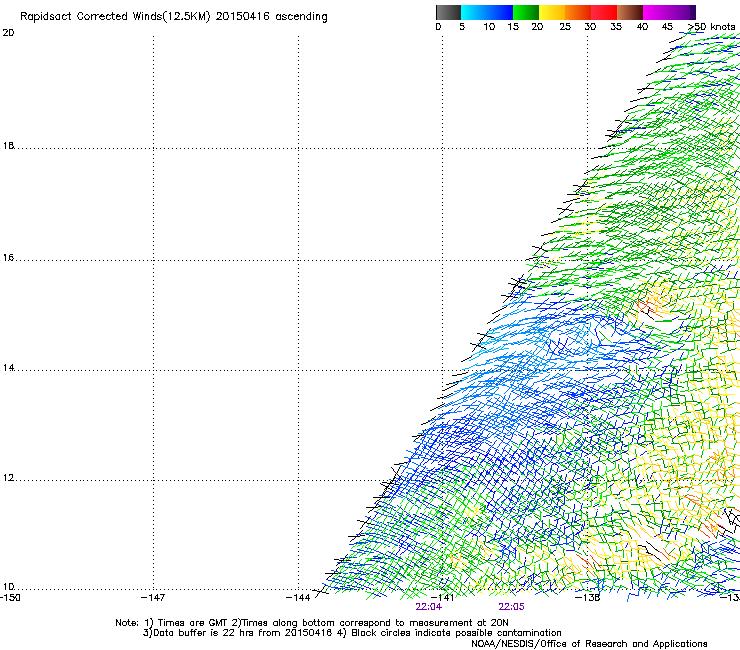Select the gray 0-5 knots color band

(x=448, y=12)
